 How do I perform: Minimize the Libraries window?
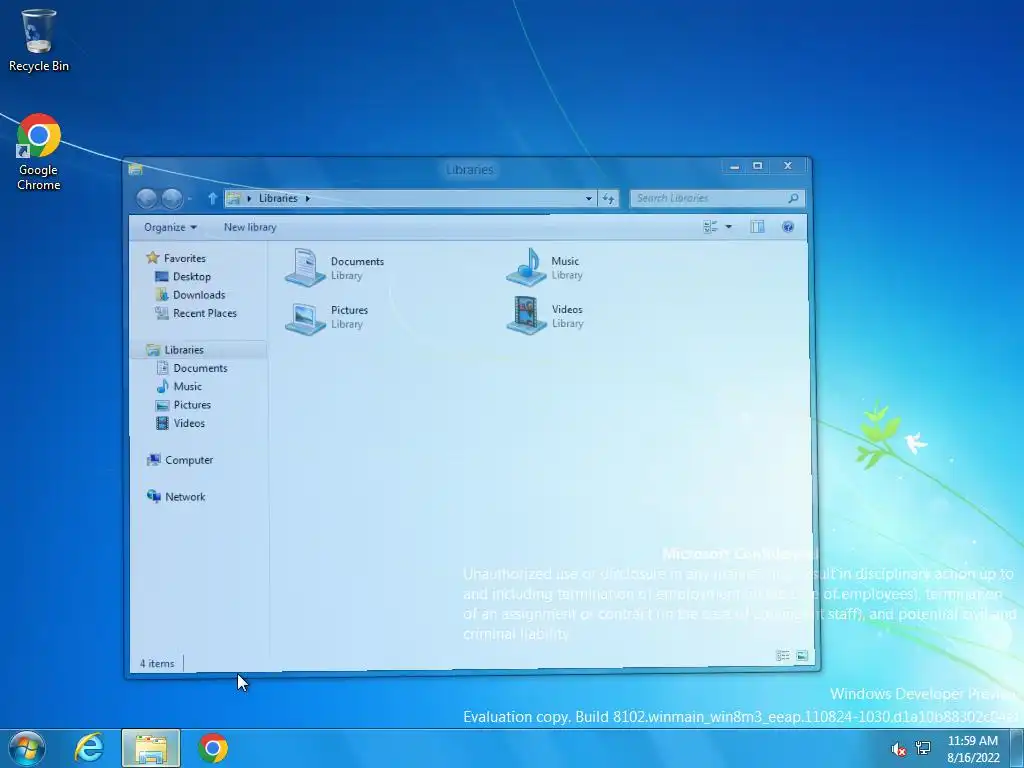click(x=734, y=166)
